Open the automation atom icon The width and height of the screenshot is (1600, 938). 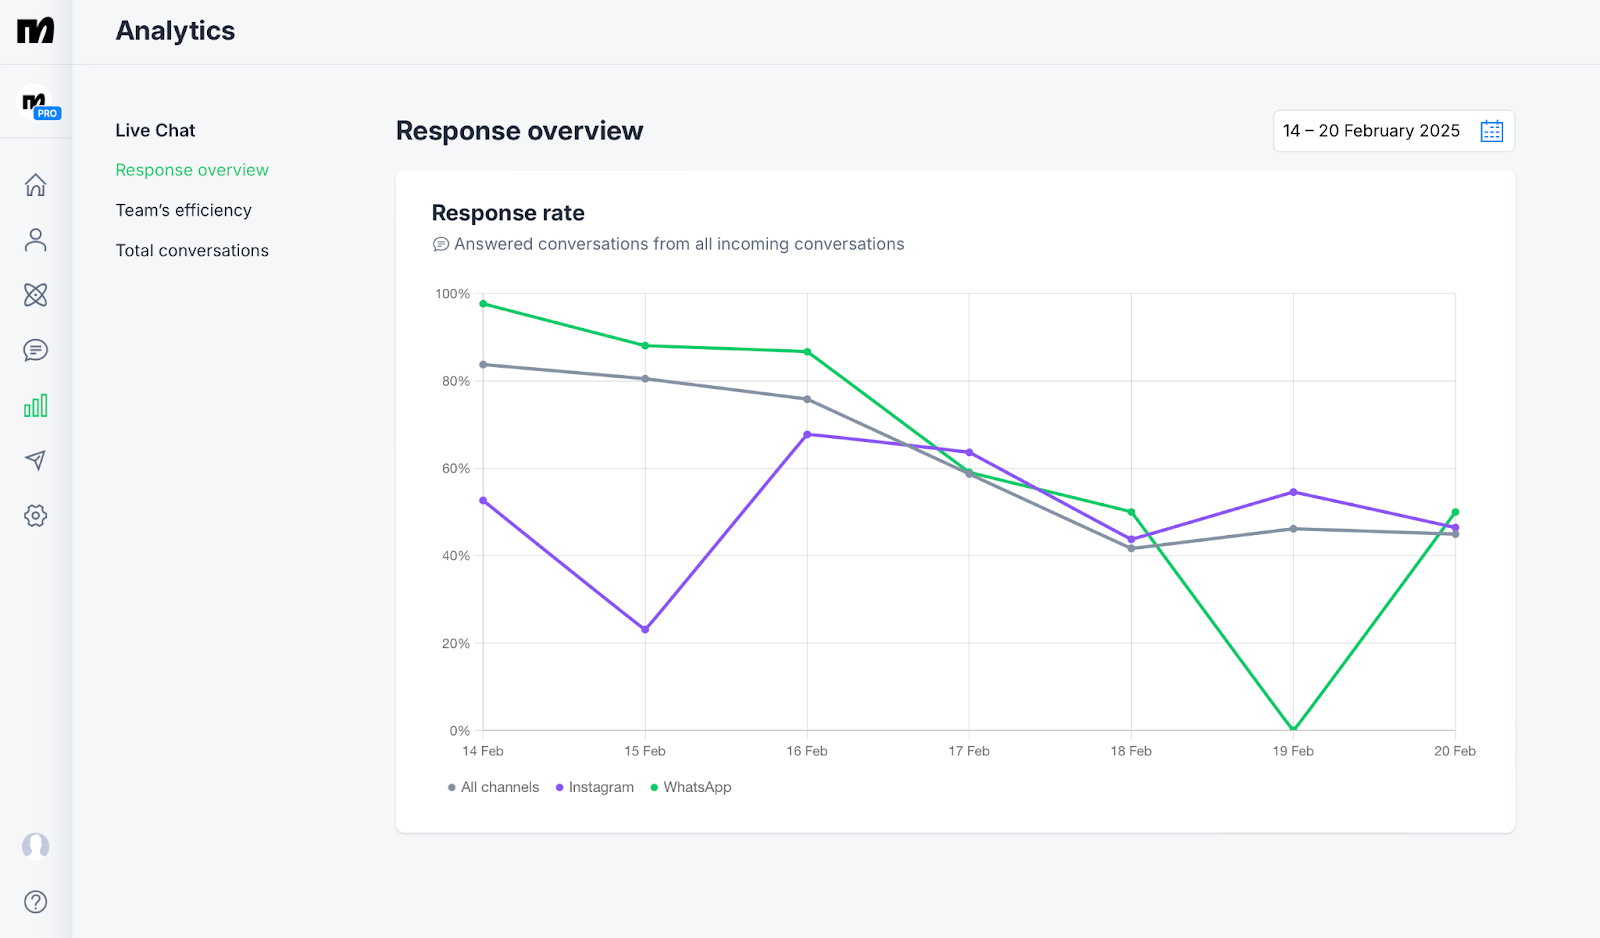pyautogui.click(x=35, y=295)
